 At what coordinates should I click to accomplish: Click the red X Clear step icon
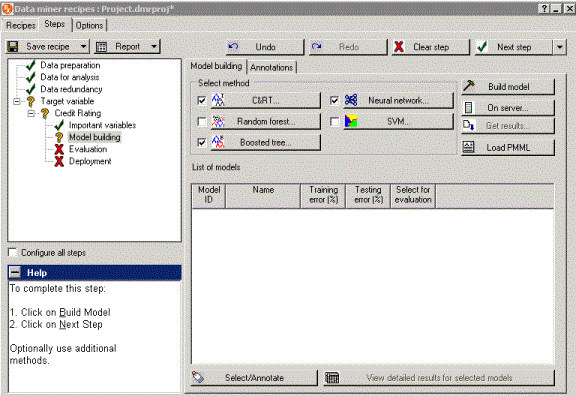(399, 47)
